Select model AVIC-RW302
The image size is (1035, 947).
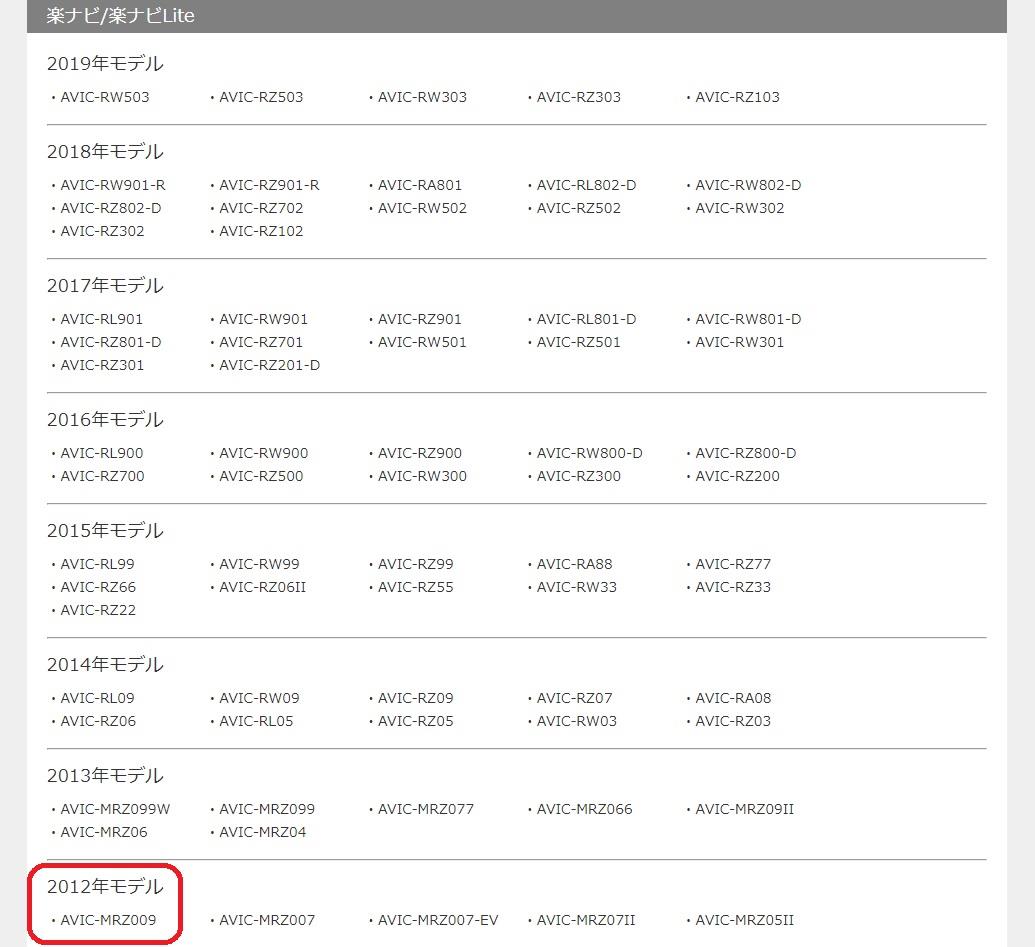[740, 208]
